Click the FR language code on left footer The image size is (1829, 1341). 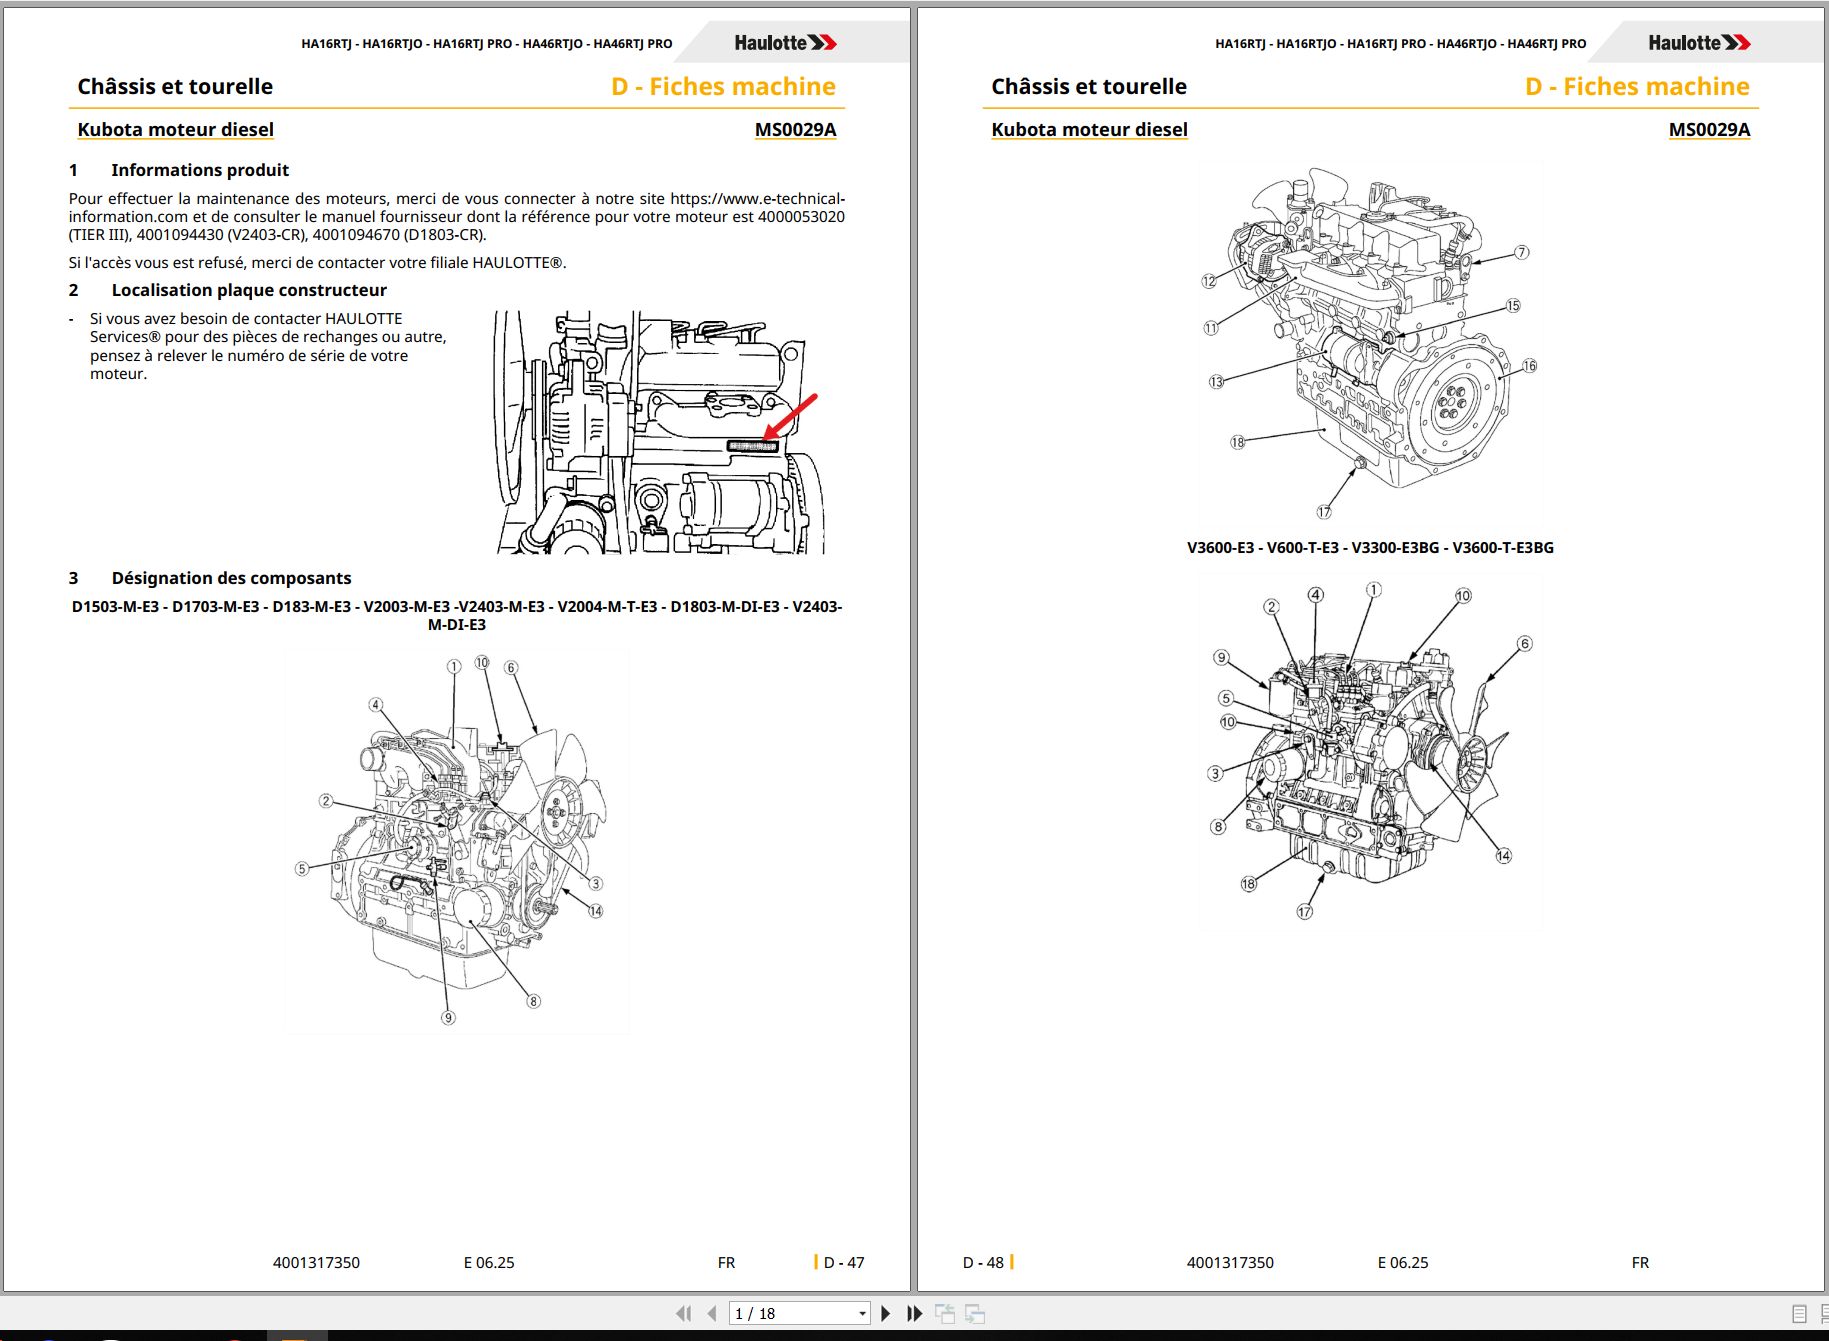pos(726,1262)
